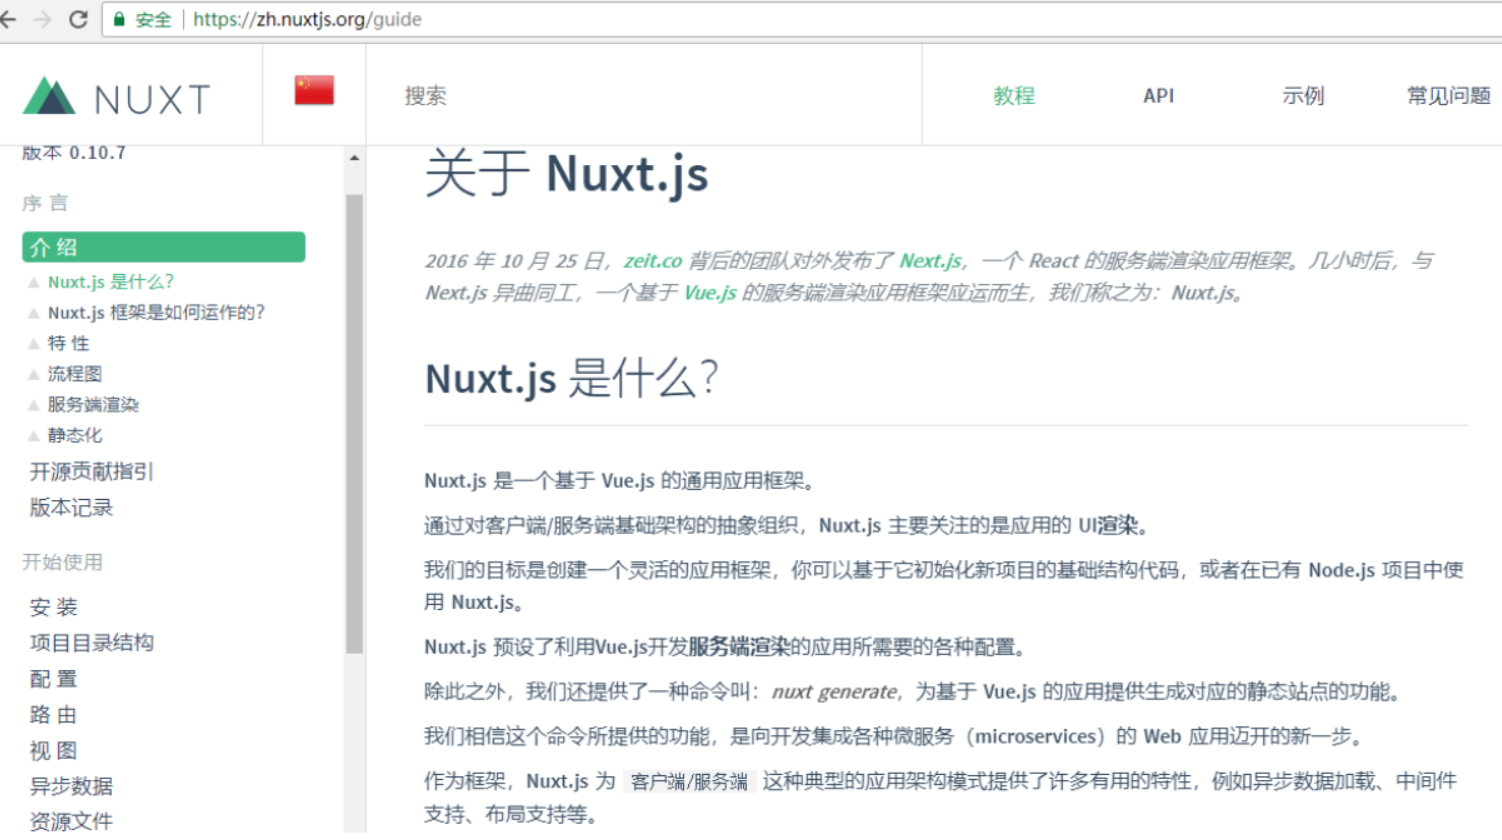Follow the Vue.js link in intro
The image size is (1502, 840).
(710, 293)
